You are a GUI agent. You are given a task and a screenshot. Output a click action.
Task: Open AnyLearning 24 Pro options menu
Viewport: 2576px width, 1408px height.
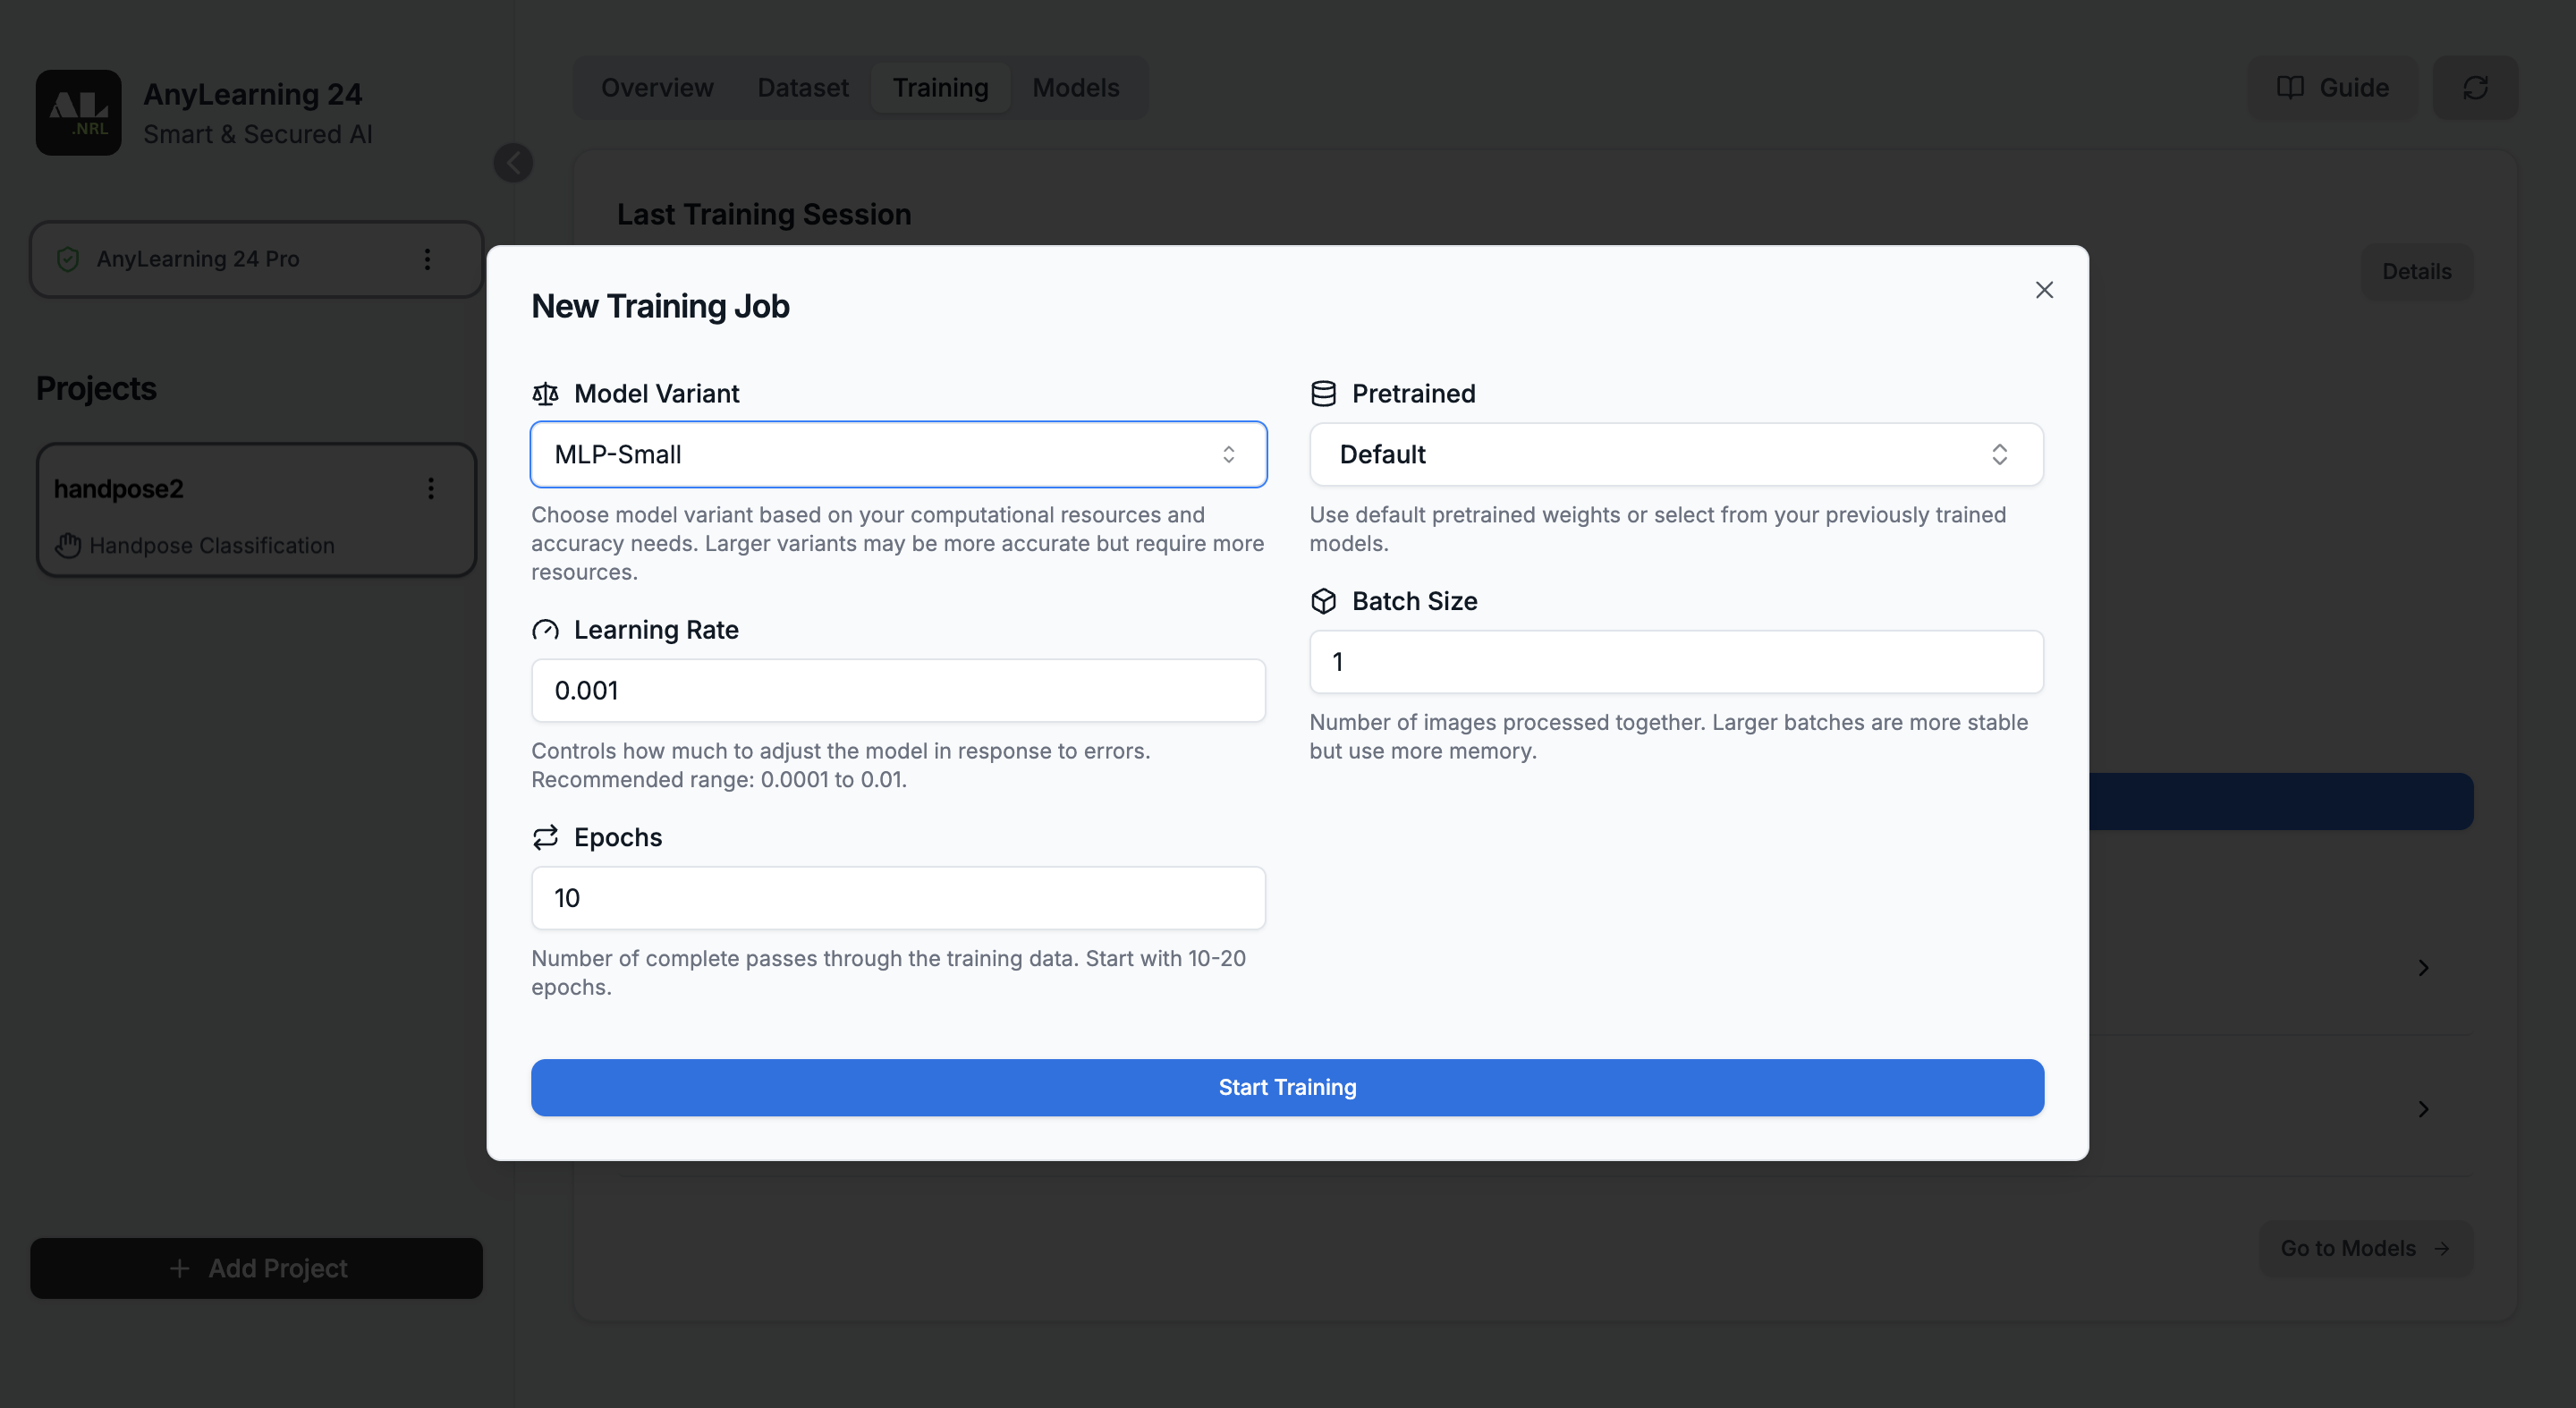tap(427, 259)
